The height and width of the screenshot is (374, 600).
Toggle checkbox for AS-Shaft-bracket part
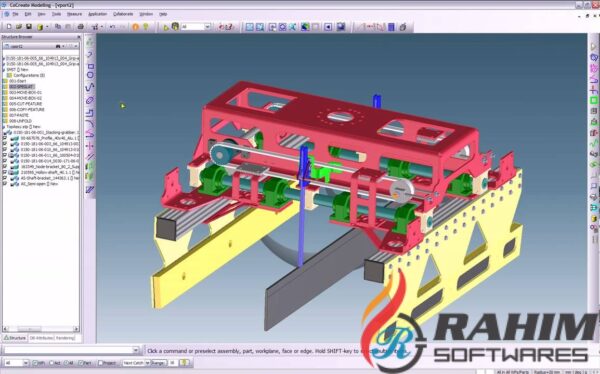5,178
